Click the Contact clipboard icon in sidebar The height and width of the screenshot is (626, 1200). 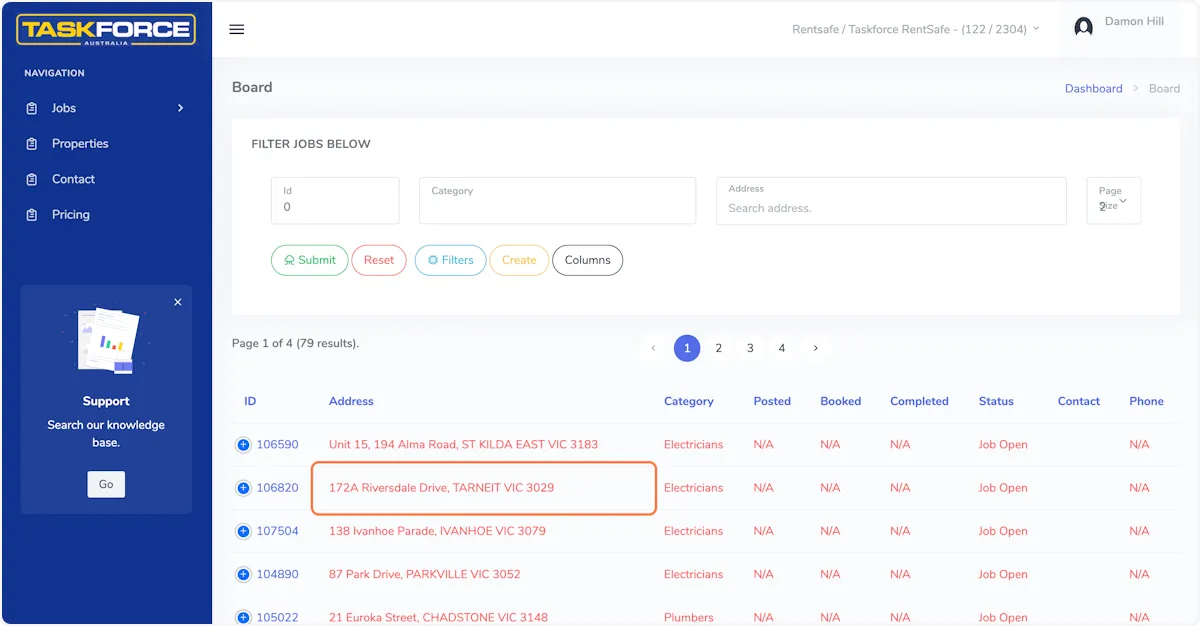[x=32, y=179]
